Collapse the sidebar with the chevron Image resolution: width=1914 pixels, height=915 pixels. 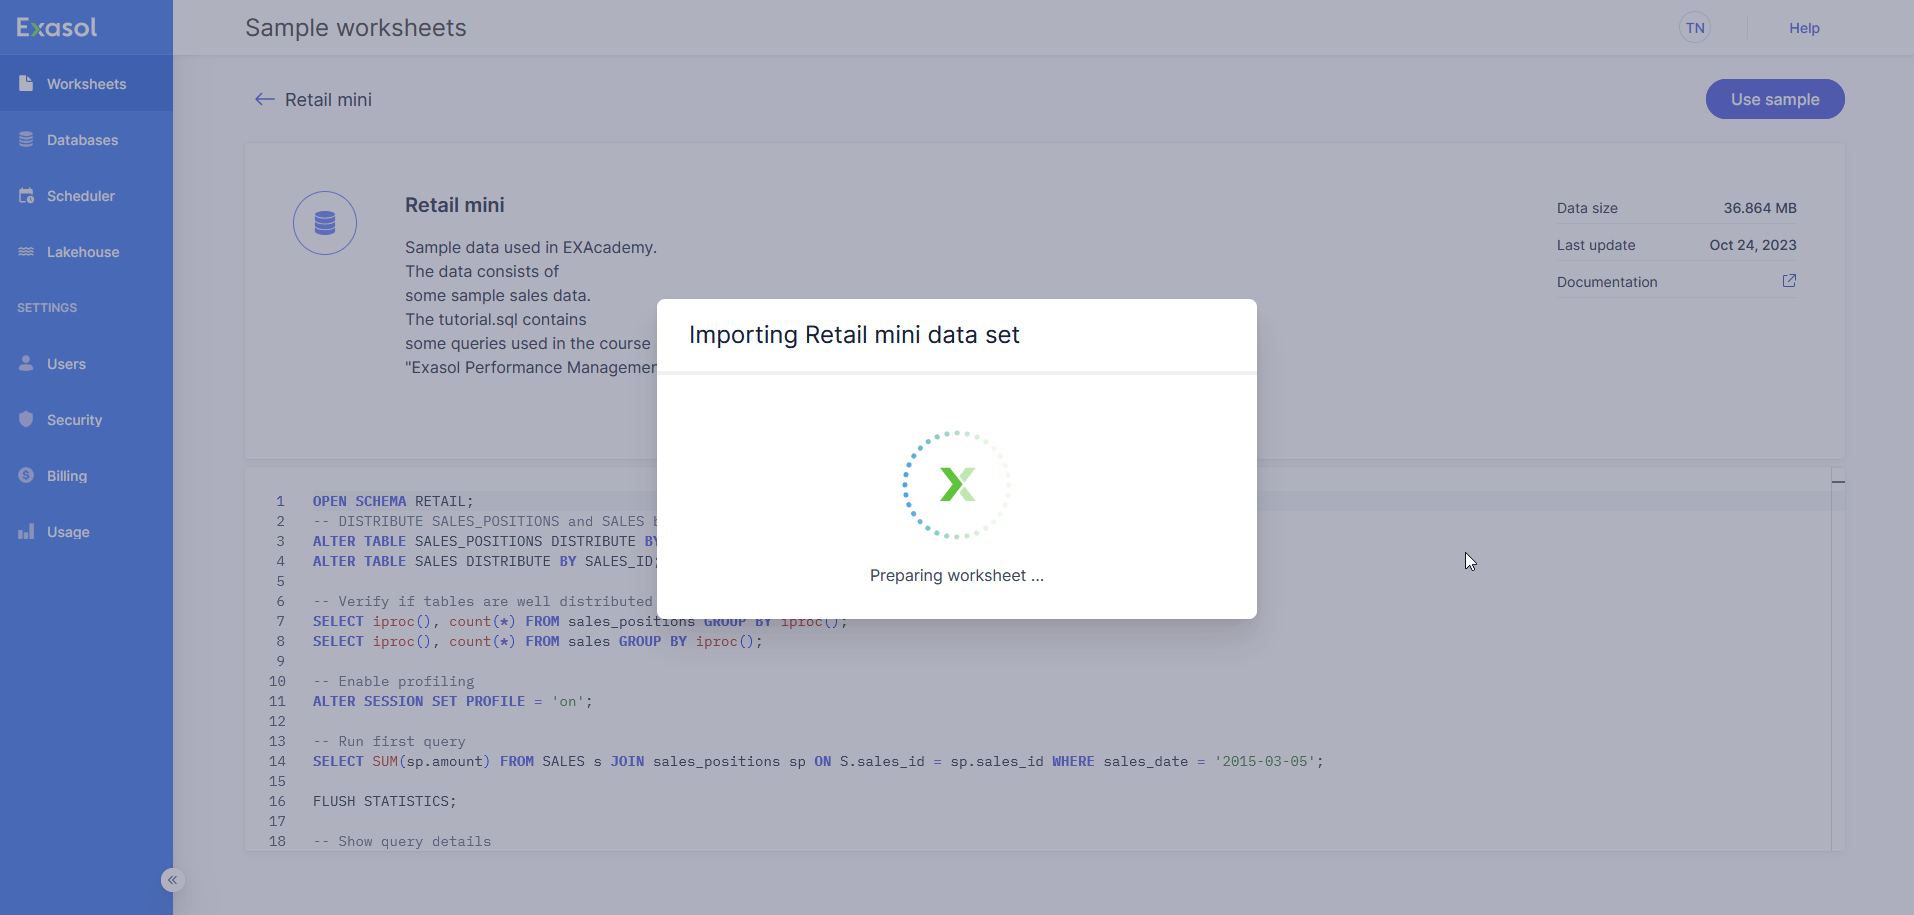pos(171,879)
